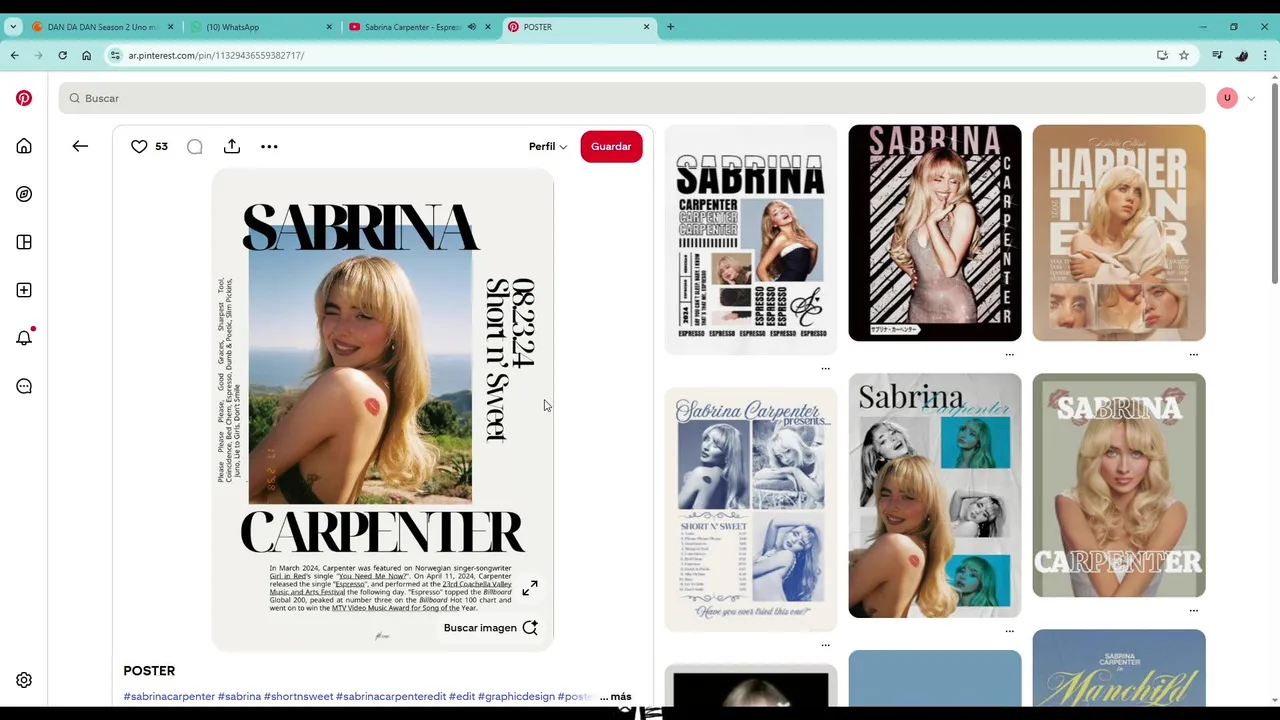Expand account chevron next to avatar
The image size is (1280, 720).
(x=1251, y=98)
